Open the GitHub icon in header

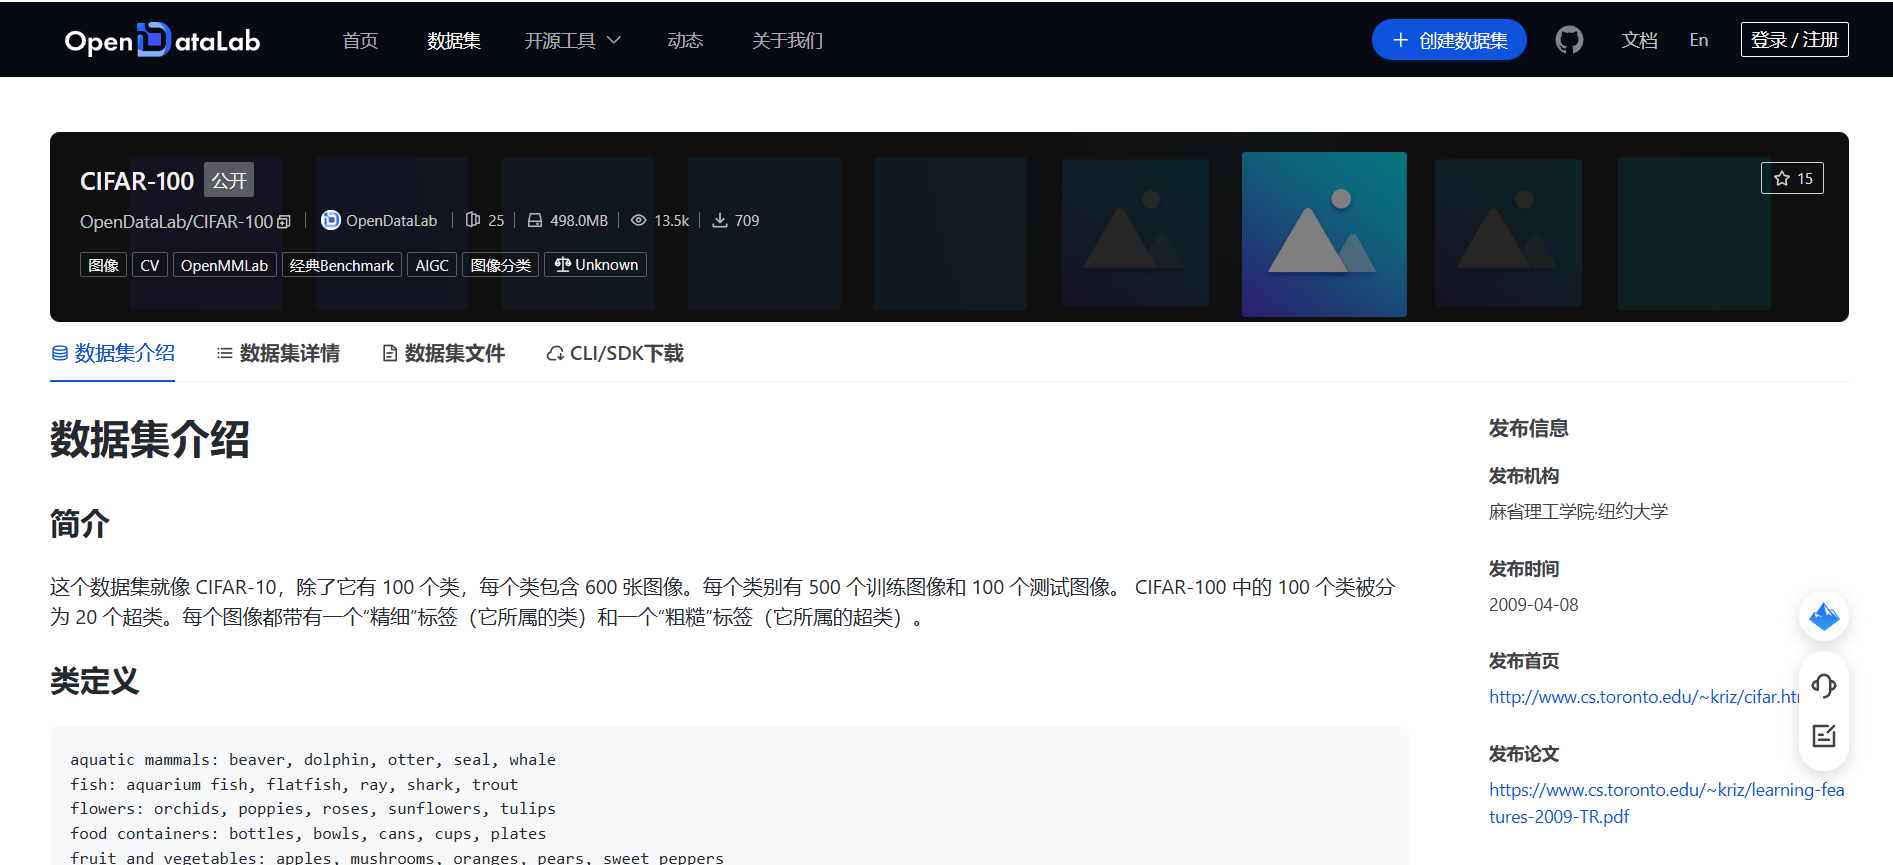click(x=1569, y=40)
